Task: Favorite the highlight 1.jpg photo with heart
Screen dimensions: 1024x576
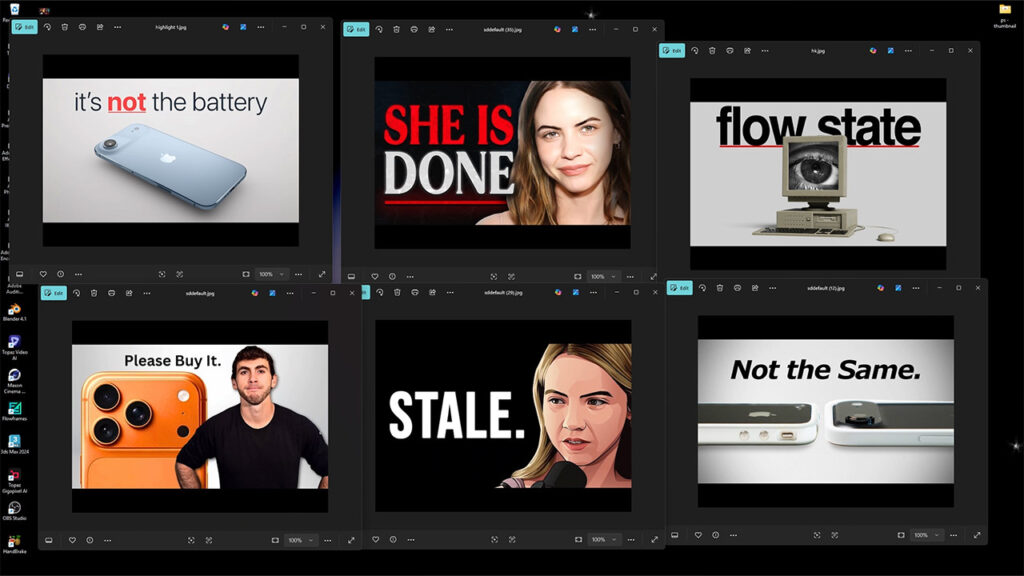Action: [x=43, y=273]
